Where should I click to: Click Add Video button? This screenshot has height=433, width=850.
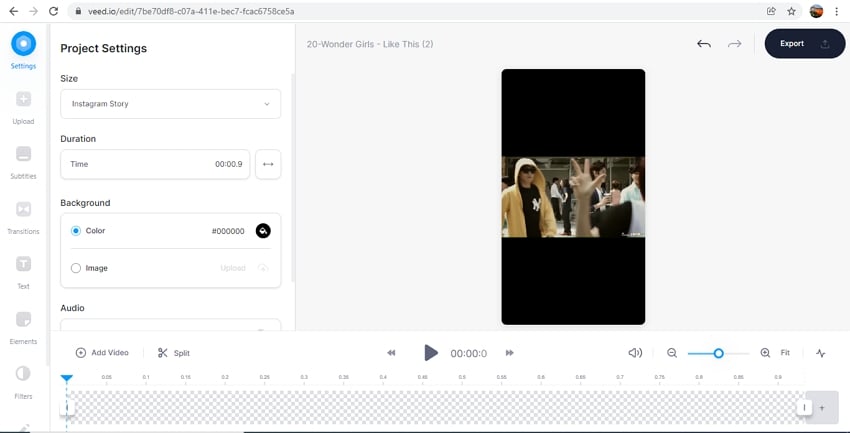102,353
